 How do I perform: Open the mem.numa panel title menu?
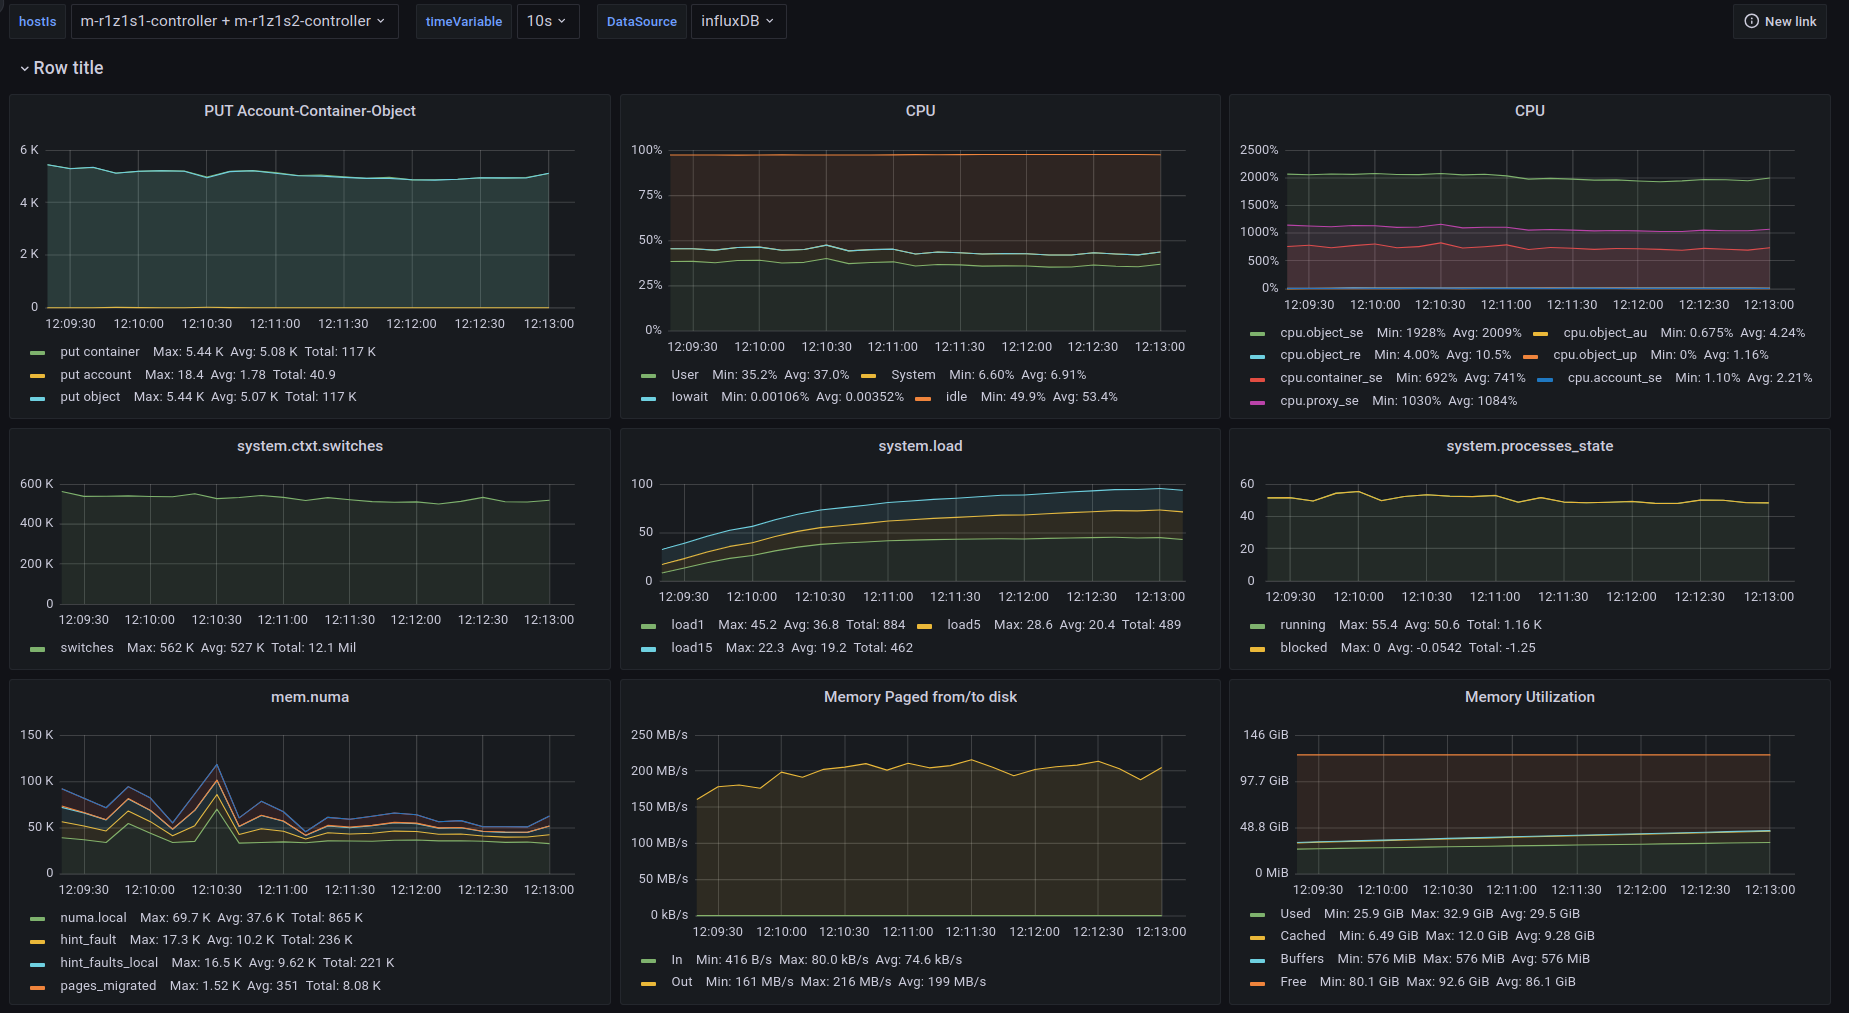pyautogui.click(x=309, y=697)
